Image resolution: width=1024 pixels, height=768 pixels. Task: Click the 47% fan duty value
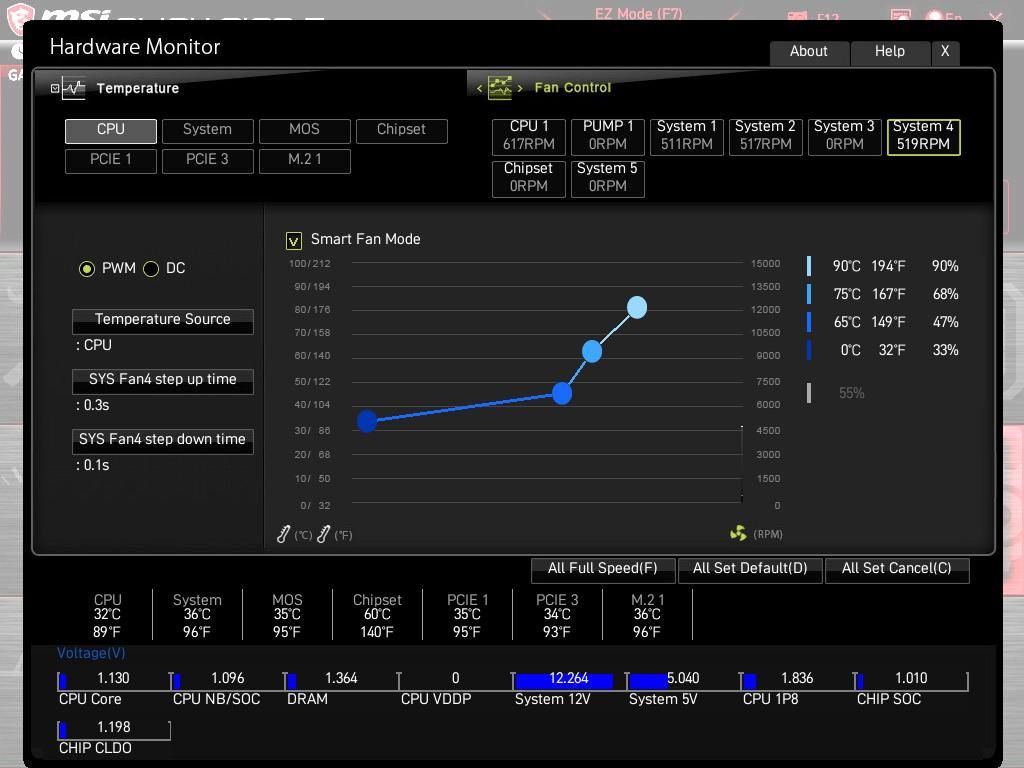[x=945, y=323]
